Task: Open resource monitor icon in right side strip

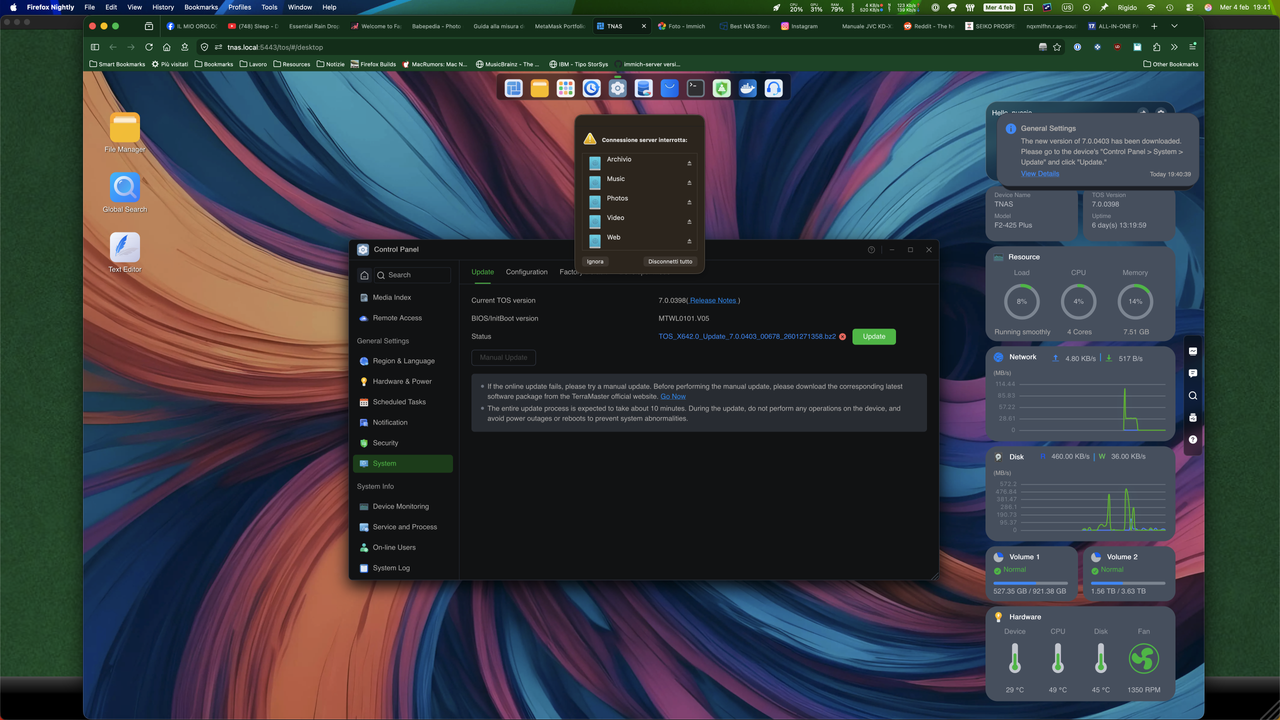Action: click(1193, 351)
